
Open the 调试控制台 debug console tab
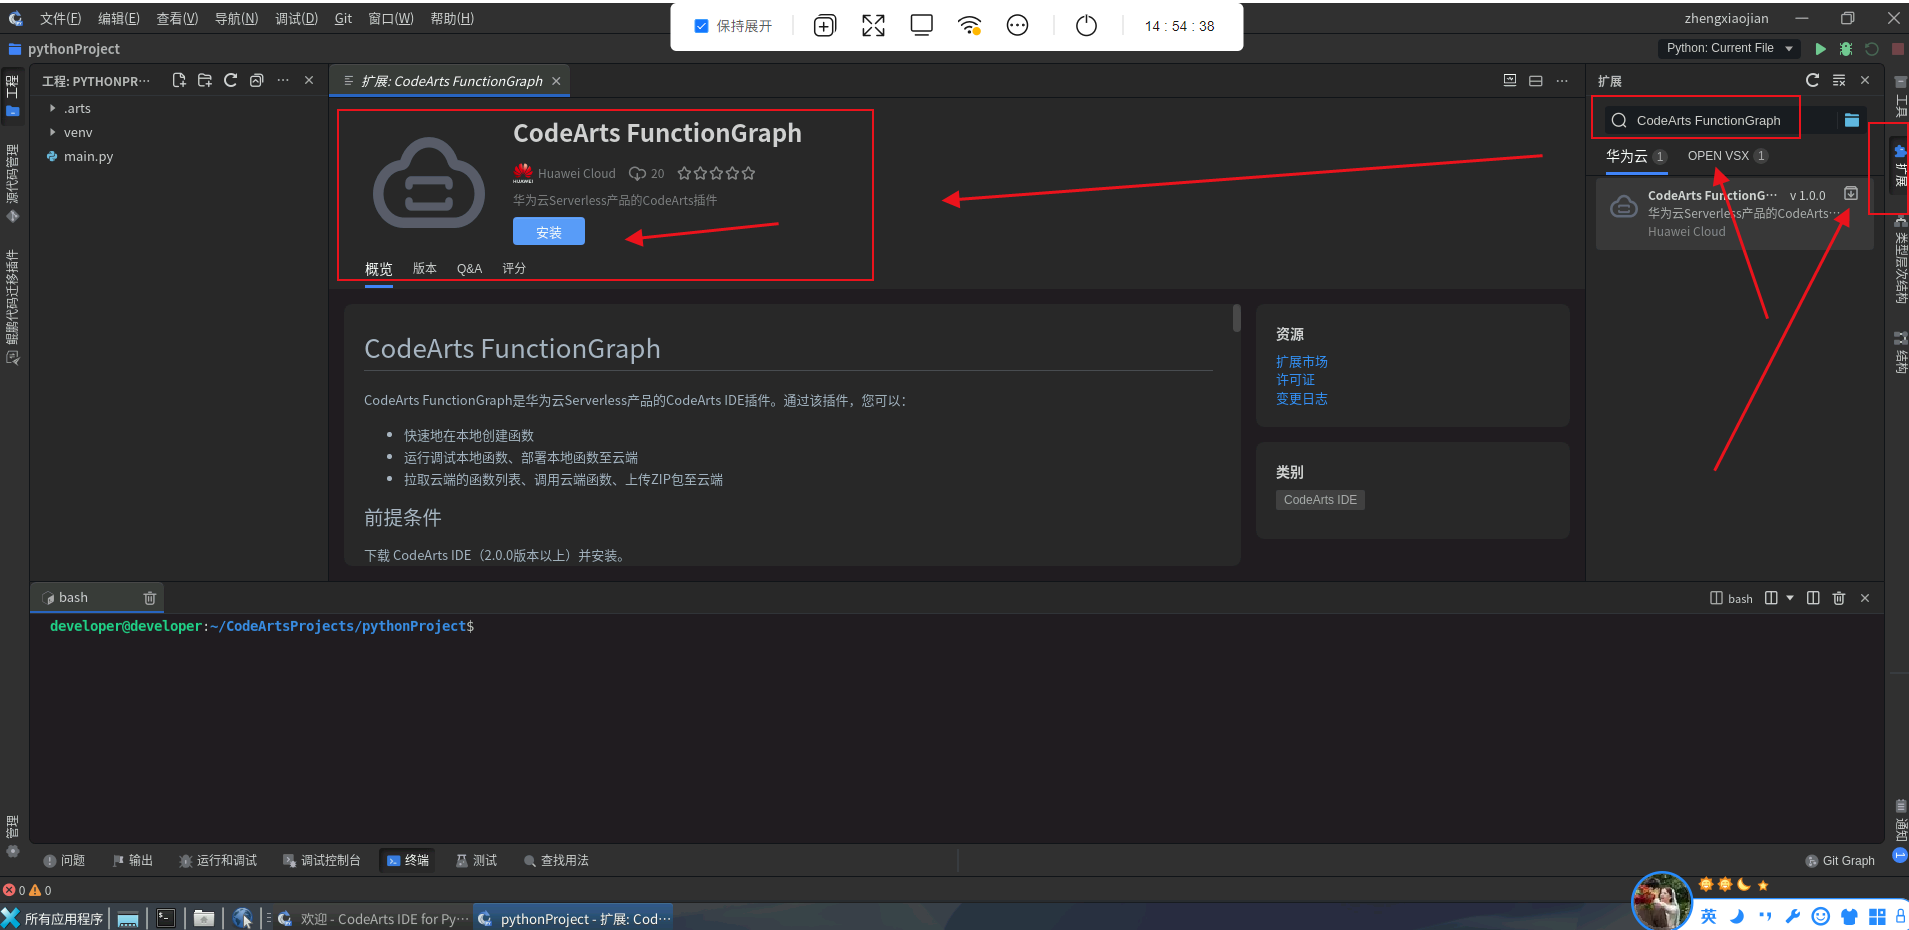[x=321, y=861]
